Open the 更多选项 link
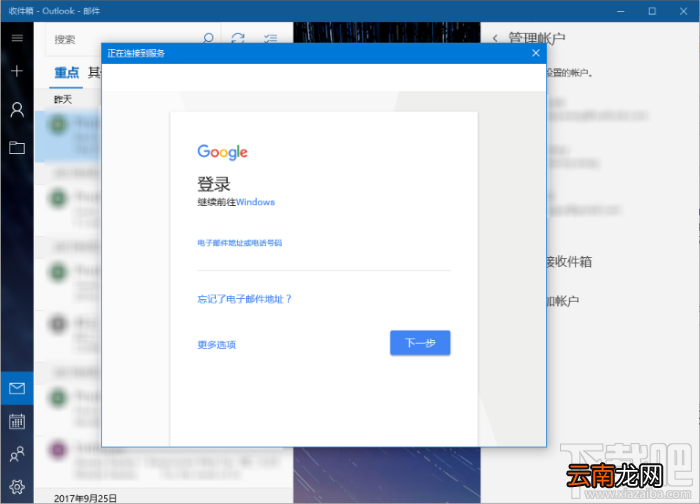The image size is (700, 504). pos(217,345)
